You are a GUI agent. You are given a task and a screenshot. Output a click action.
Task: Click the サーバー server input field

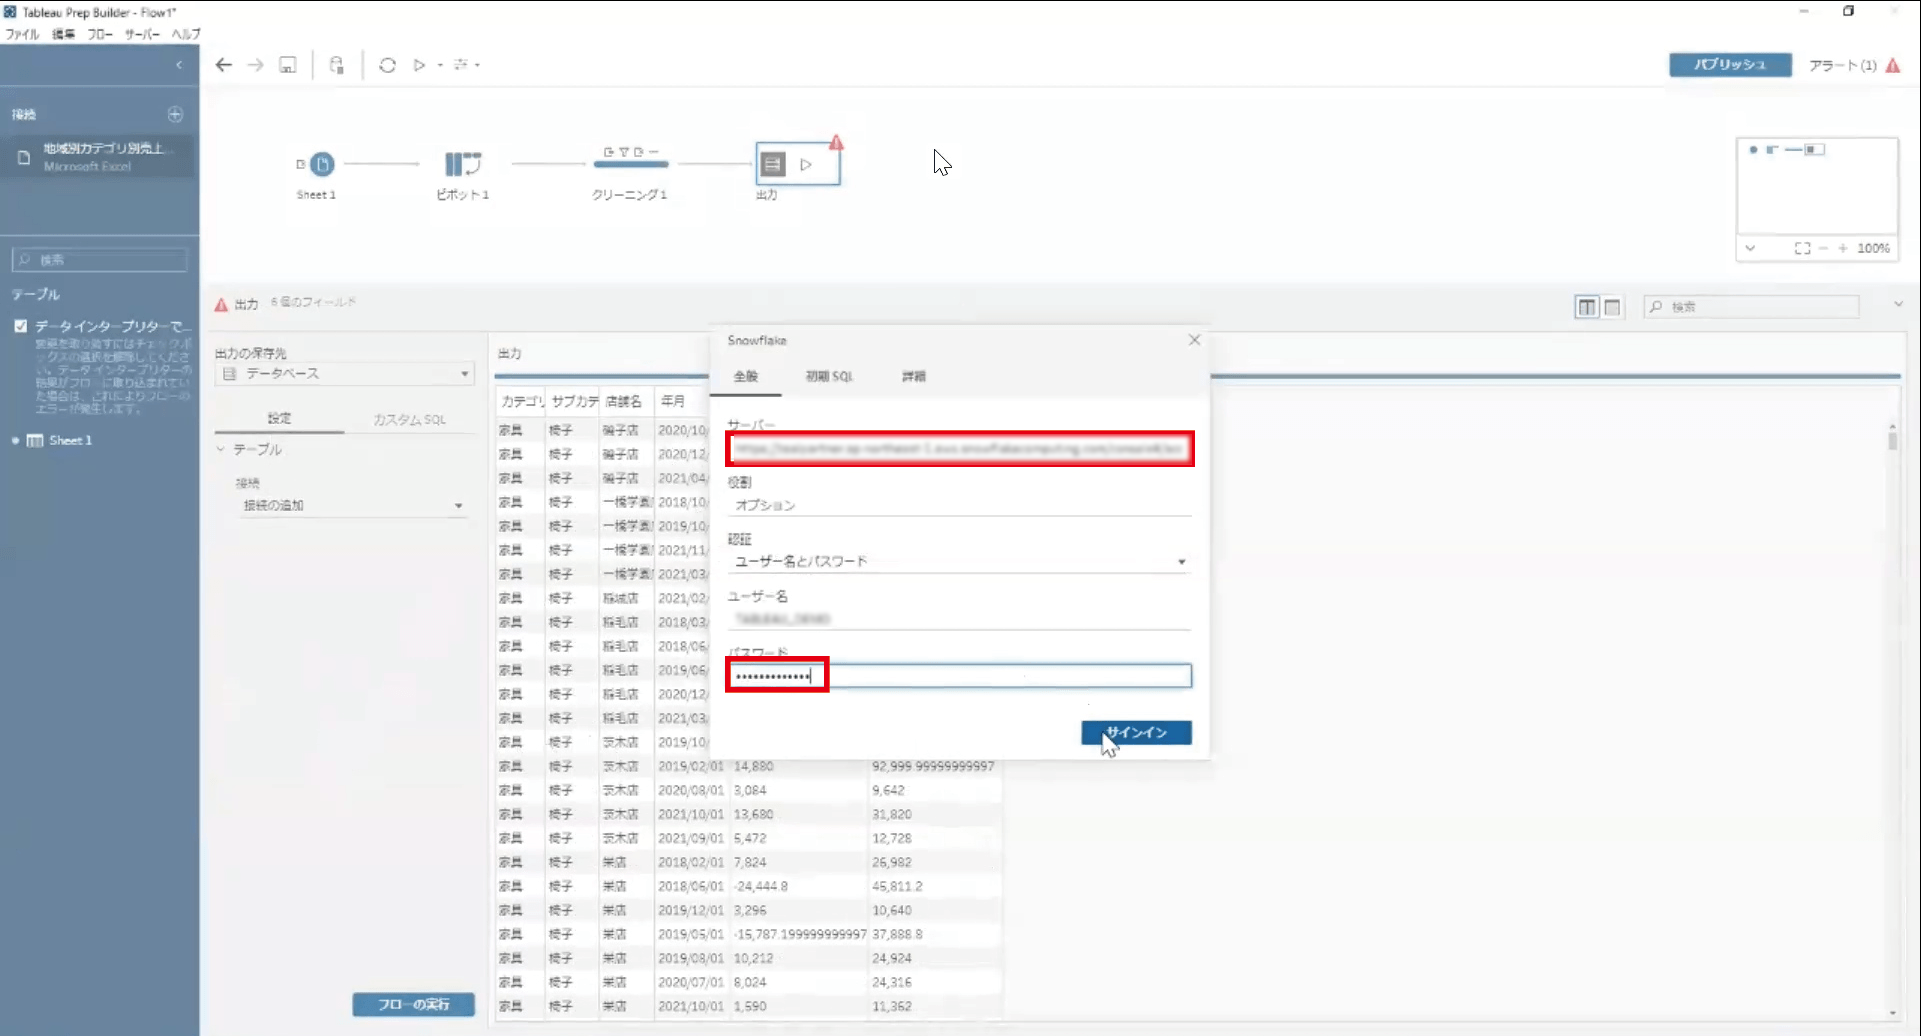(x=960, y=449)
